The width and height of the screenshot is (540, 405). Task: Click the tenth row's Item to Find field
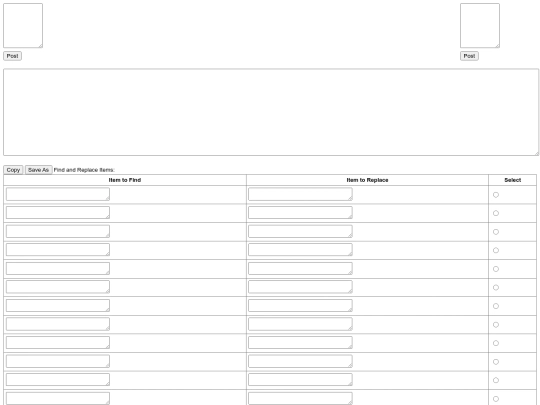tap(58, 361)
